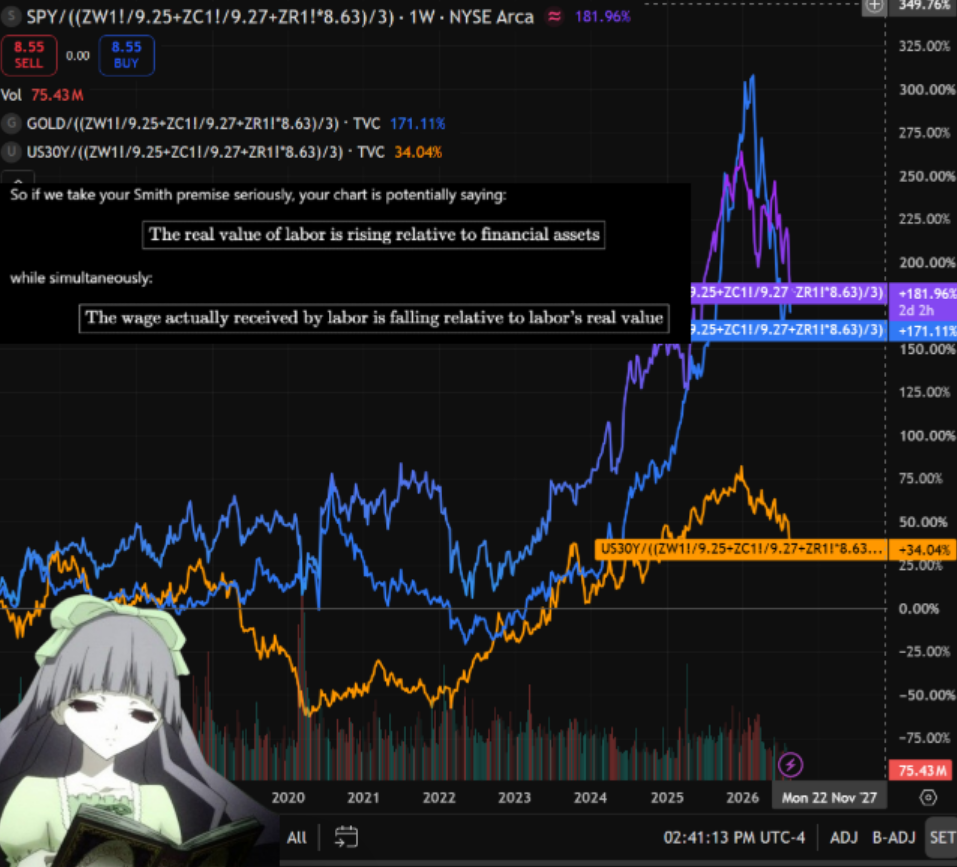Click the 2026 label on the time axis
Image resolution: width=957 pixels, height=867 pixels.
(x=742, y=797)
